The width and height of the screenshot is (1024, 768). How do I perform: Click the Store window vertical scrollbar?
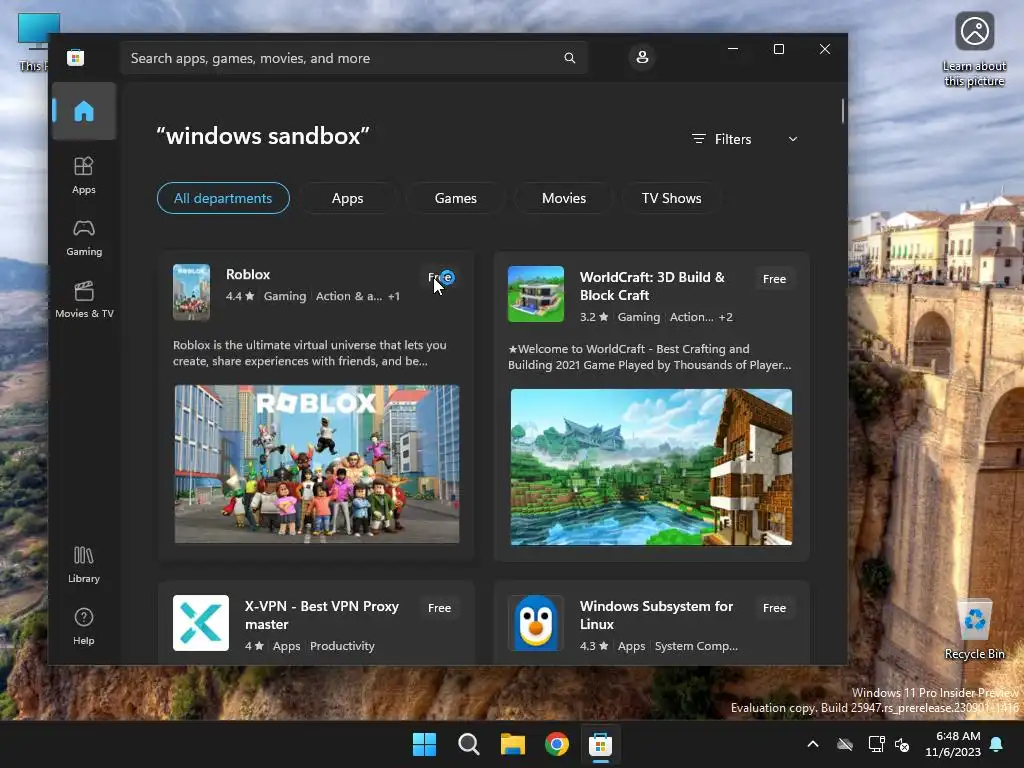click(x=842, y=110)
